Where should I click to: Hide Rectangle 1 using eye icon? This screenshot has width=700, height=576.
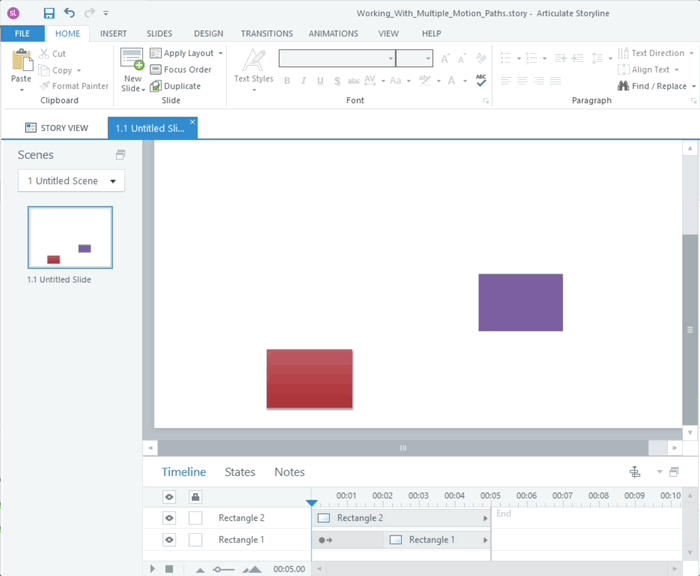(169, 540)
